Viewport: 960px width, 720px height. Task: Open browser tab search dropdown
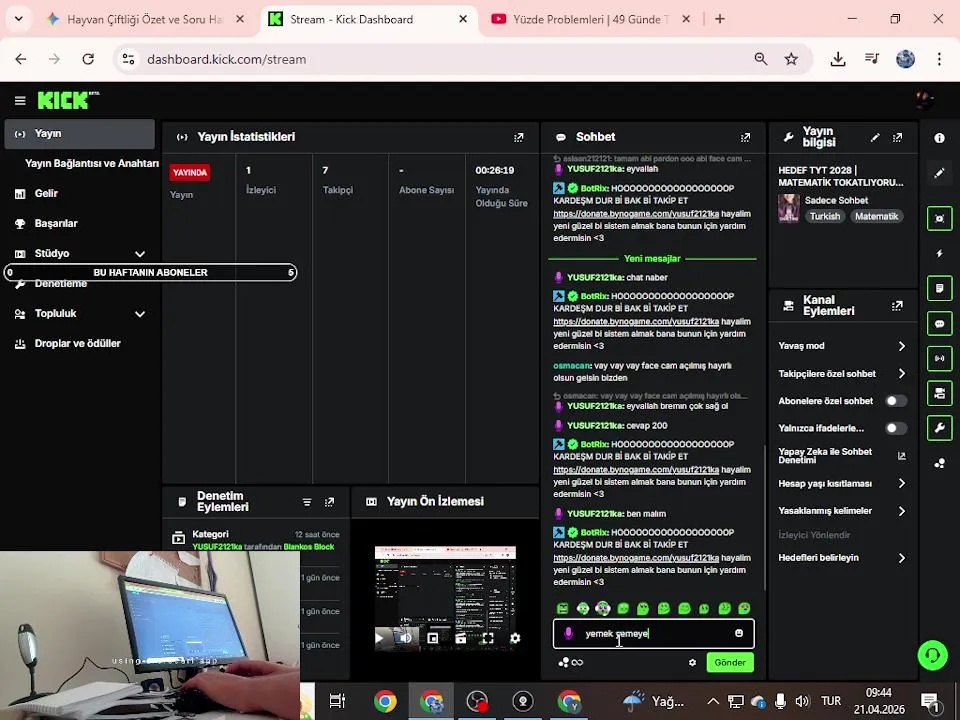point(19,19)
